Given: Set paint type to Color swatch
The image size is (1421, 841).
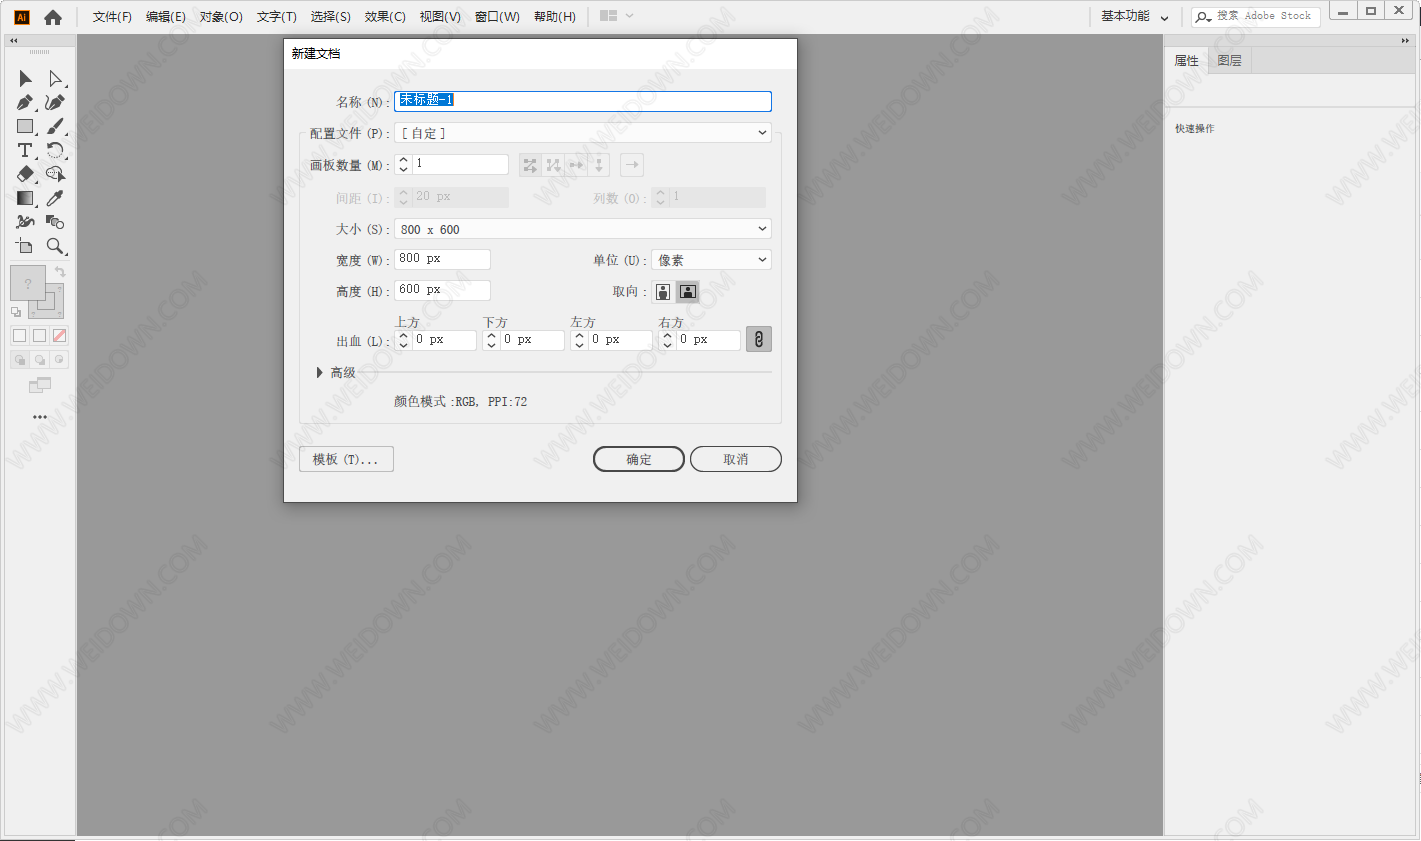Looking at the screenshot, I should [x=19, y=336].
